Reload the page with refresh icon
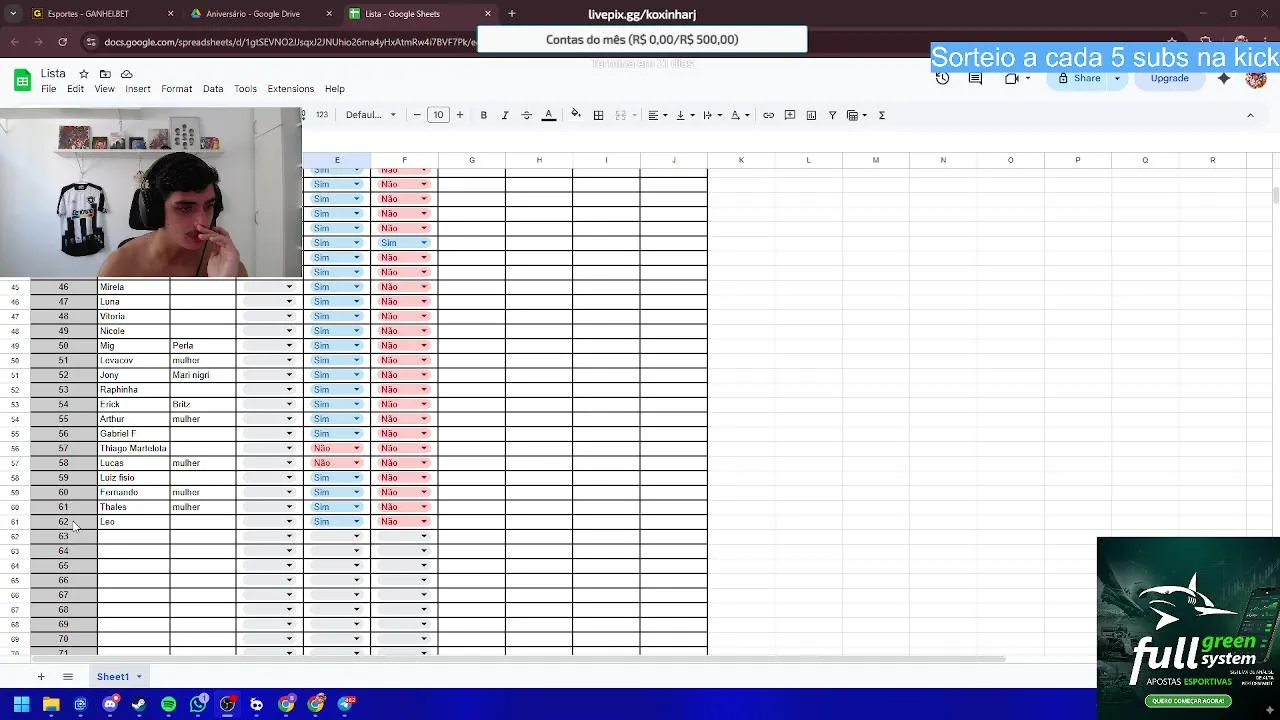This screenshot has height=720, width=1280. click(x=62, y=42)
